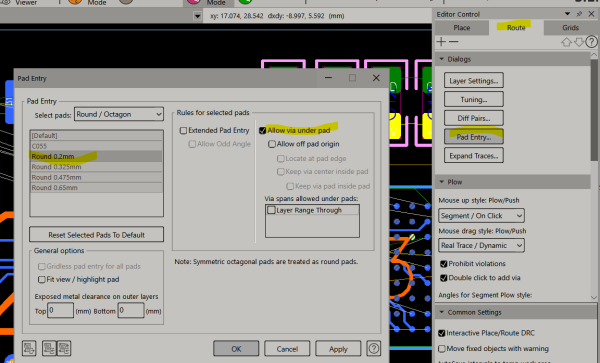Image resolution: width=600 pixels, height=363 pixels.
Task: Click Reset Selected Pads To Default
Action: pos(96,235)
